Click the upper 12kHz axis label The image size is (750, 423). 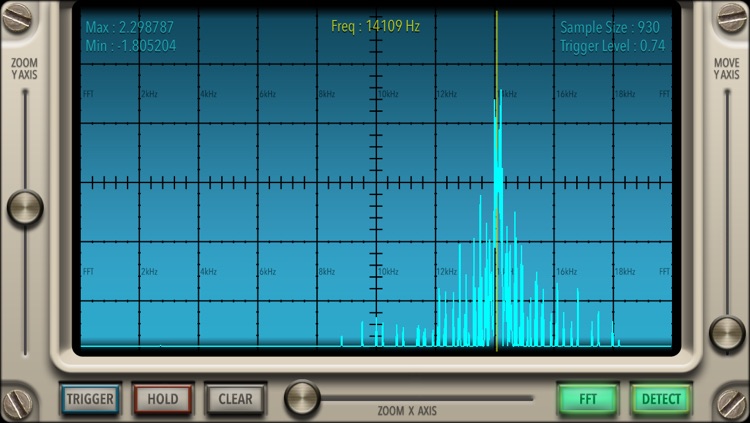(x=447, y=94)
